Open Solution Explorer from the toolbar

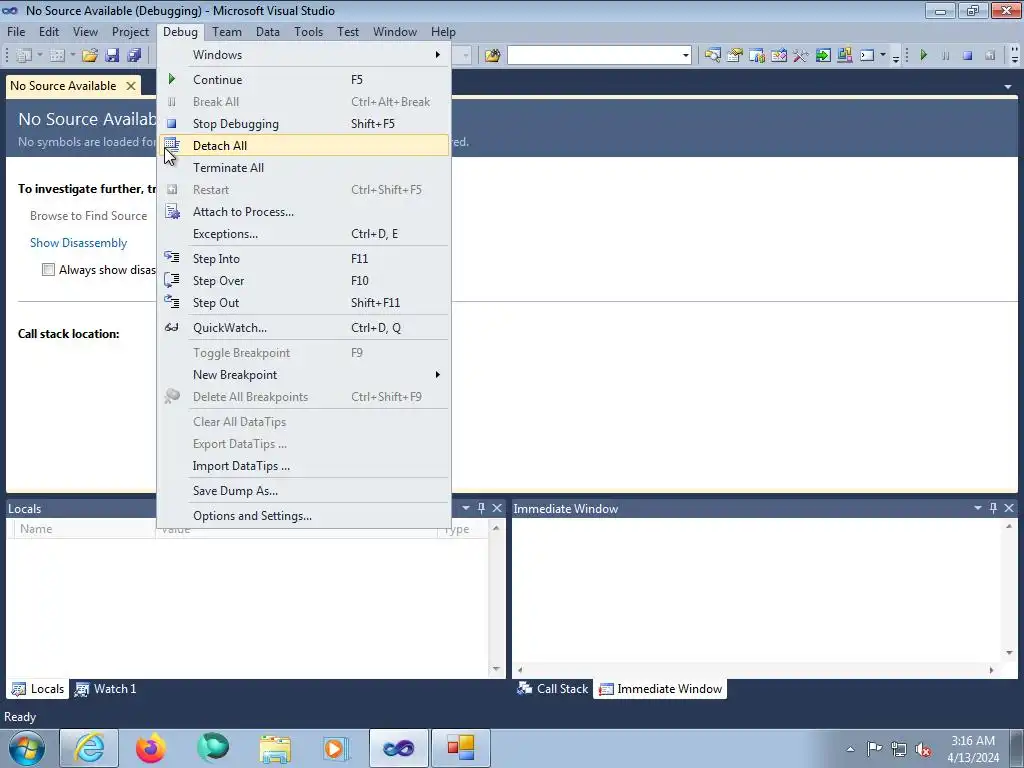(712, 56)
